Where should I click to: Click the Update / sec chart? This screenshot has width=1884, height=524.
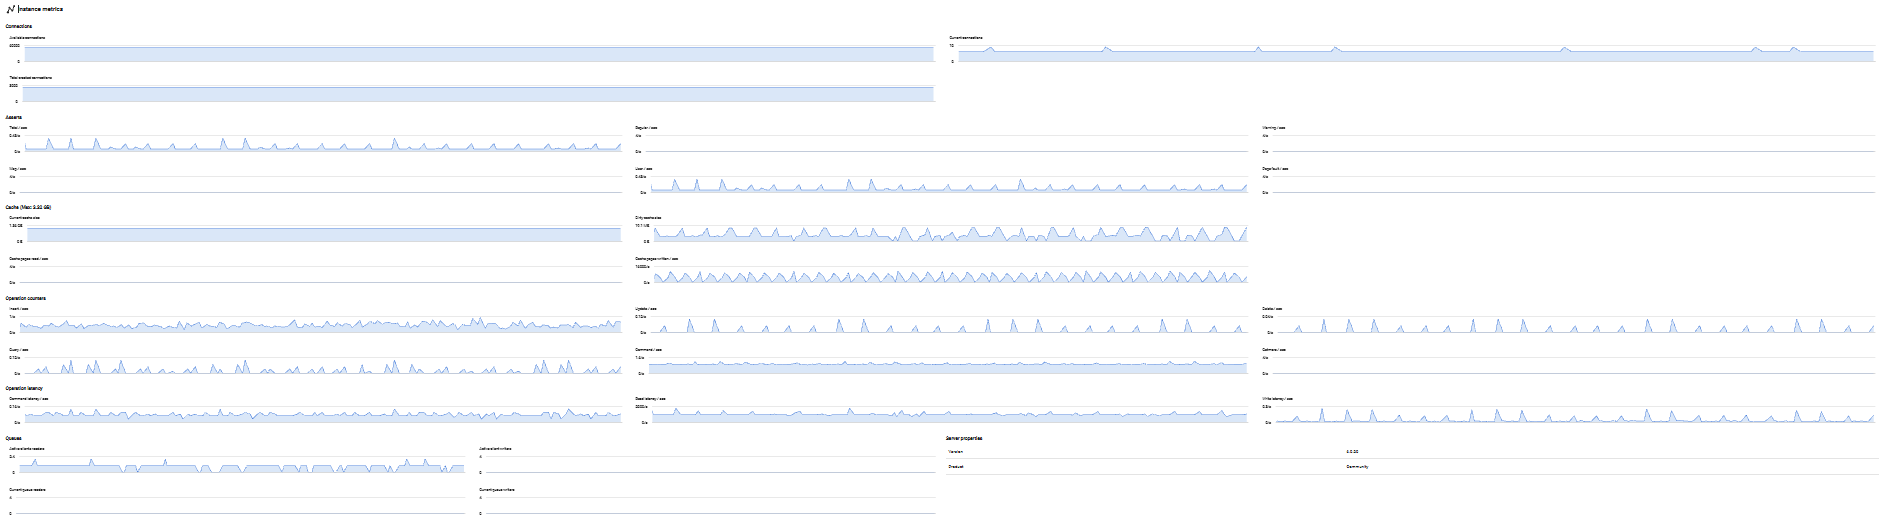(x=950, y=325)
